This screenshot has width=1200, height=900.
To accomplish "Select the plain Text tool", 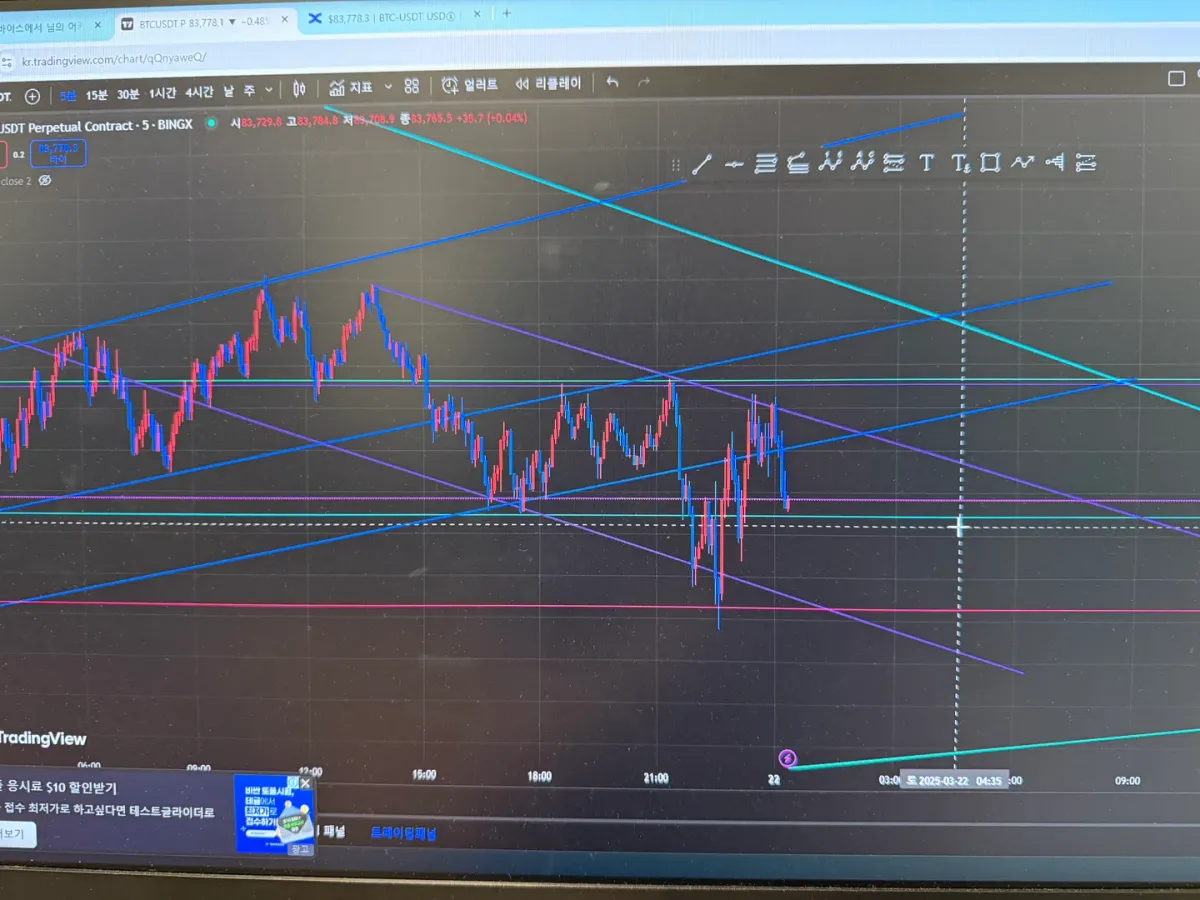I will [x=927, y=162].
